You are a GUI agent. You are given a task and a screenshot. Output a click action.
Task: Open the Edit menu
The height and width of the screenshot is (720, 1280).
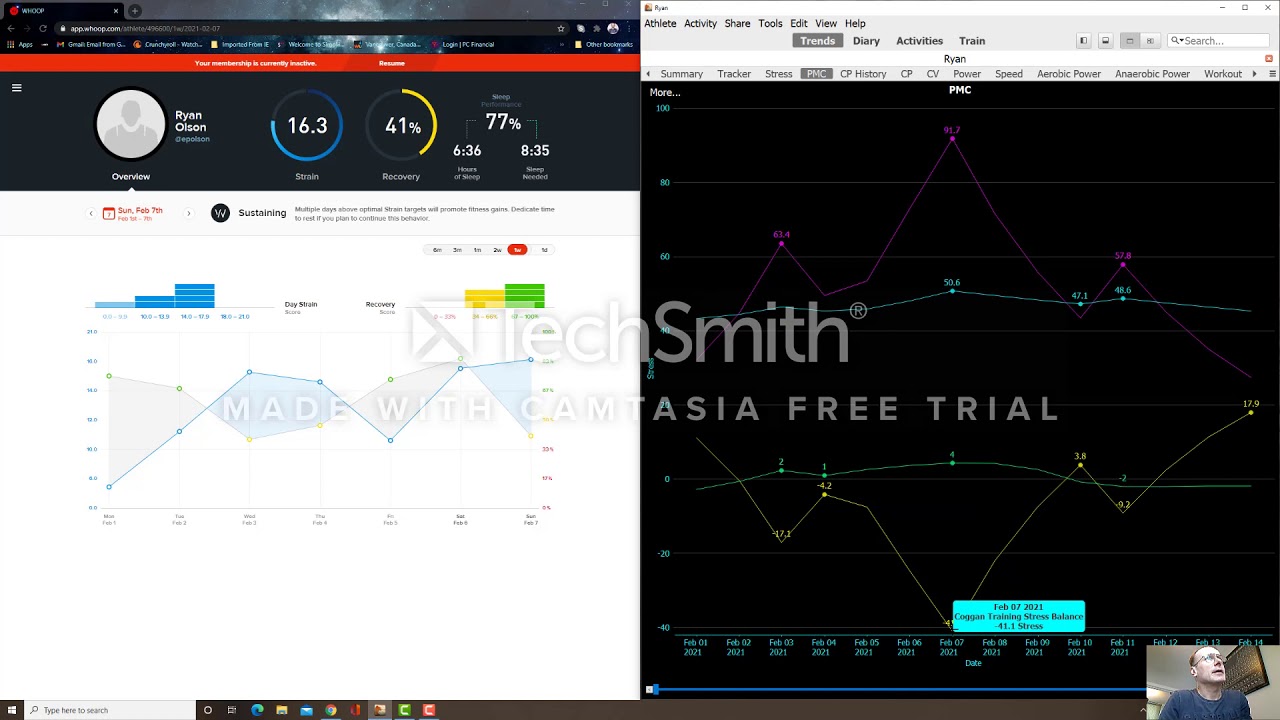[x=798, y=23]
